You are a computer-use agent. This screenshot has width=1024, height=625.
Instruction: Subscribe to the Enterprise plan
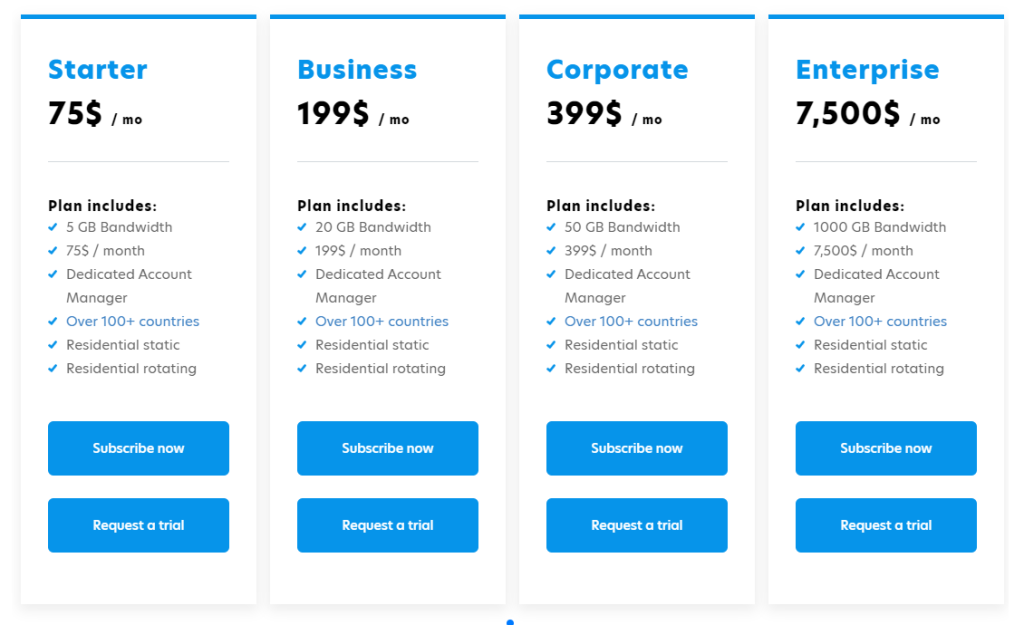pos(885,448)
